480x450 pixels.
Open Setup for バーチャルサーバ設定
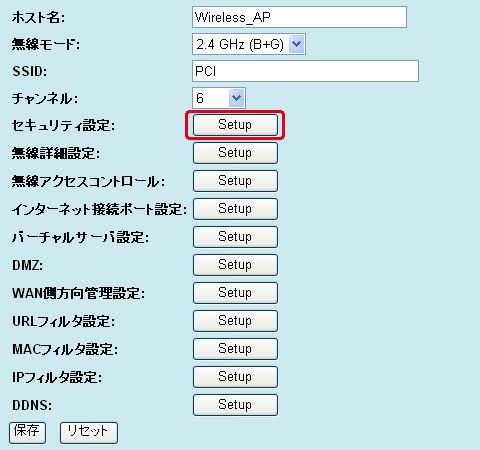[x=235, y=237]
